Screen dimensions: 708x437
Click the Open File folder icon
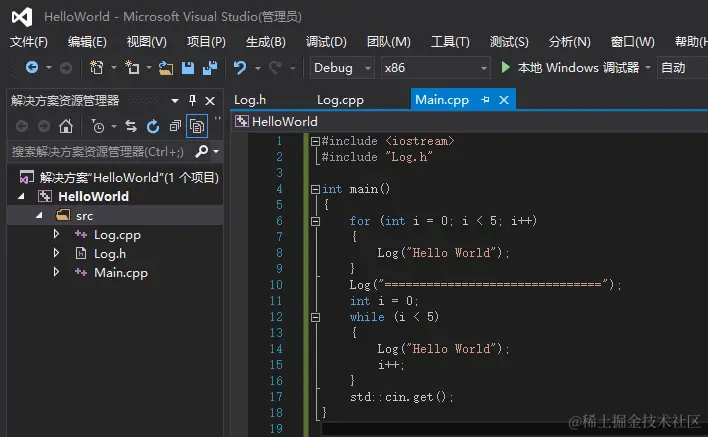coord(166,68)
